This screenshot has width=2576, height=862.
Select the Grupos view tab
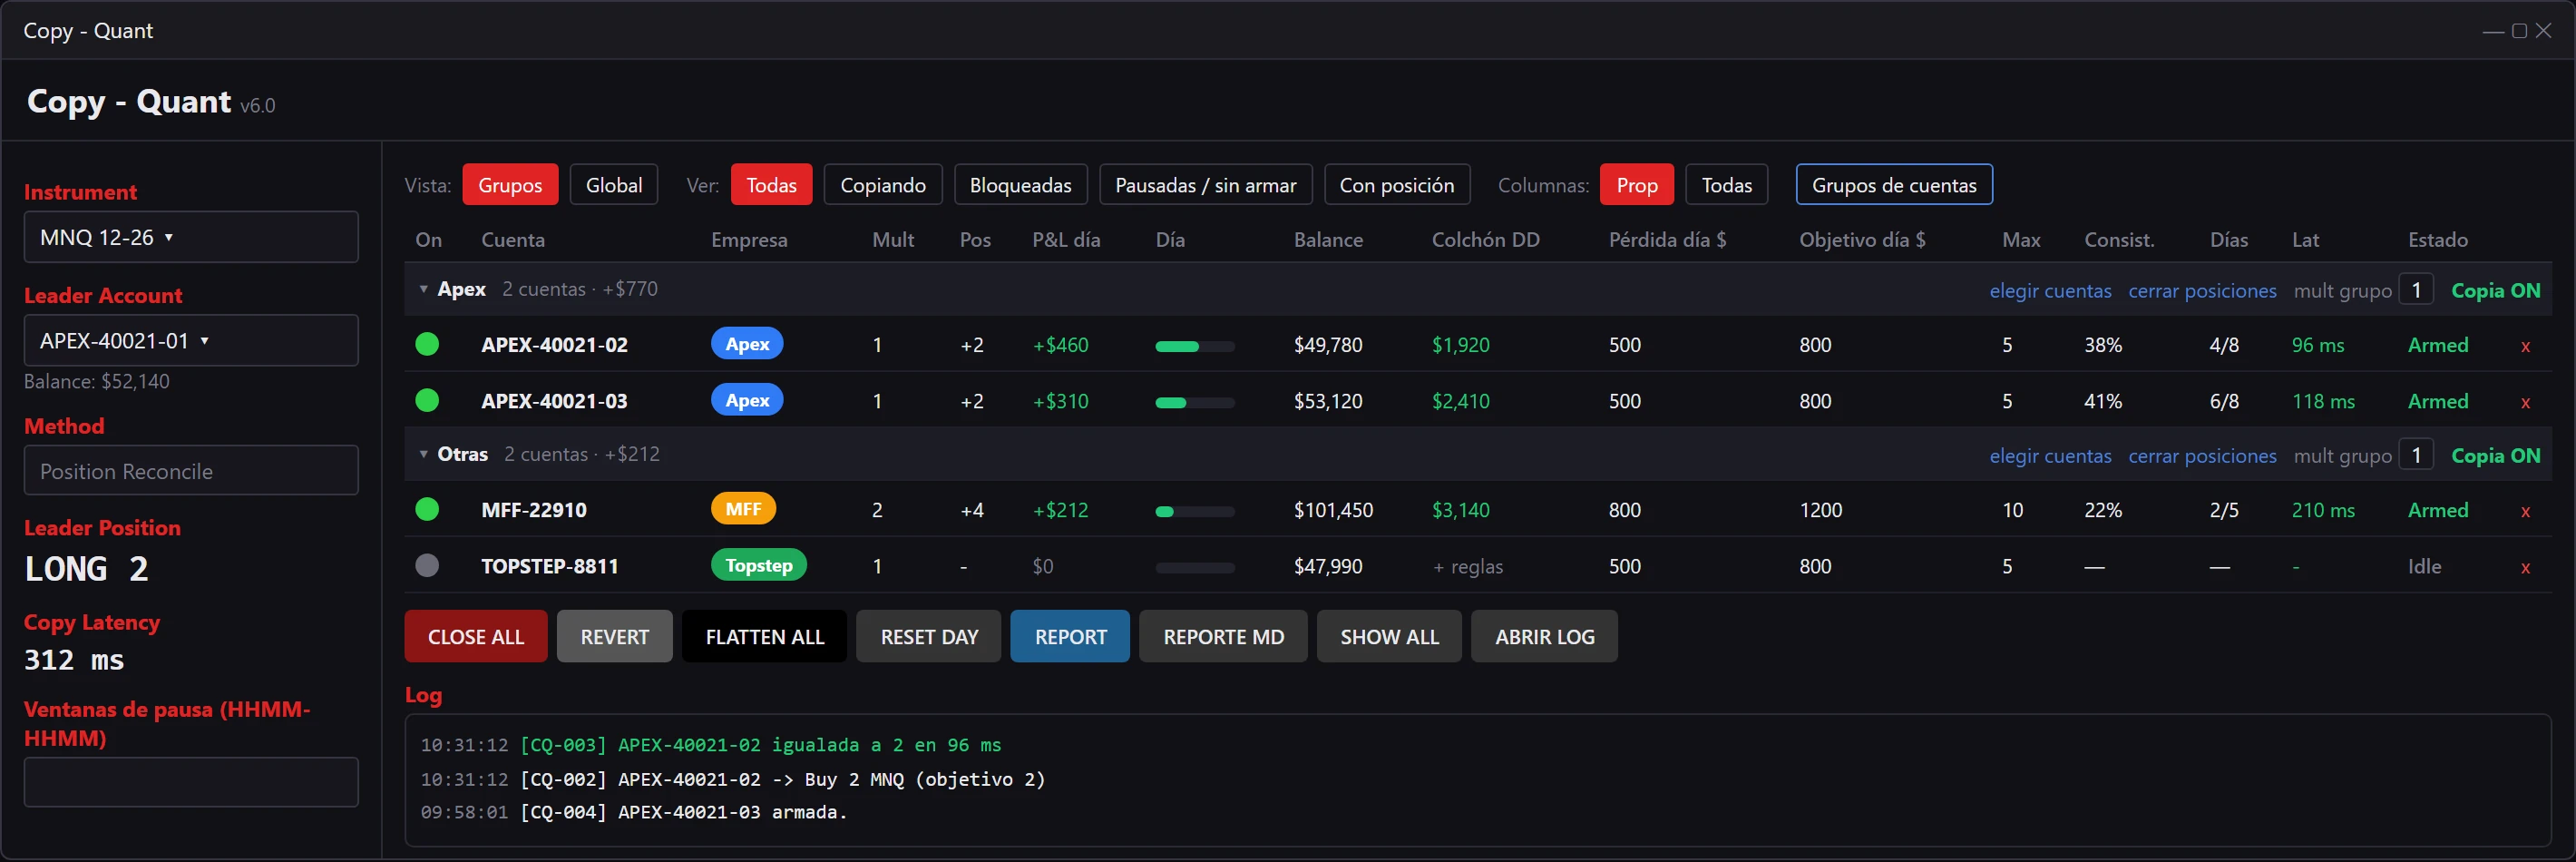[x=510, y=184]
